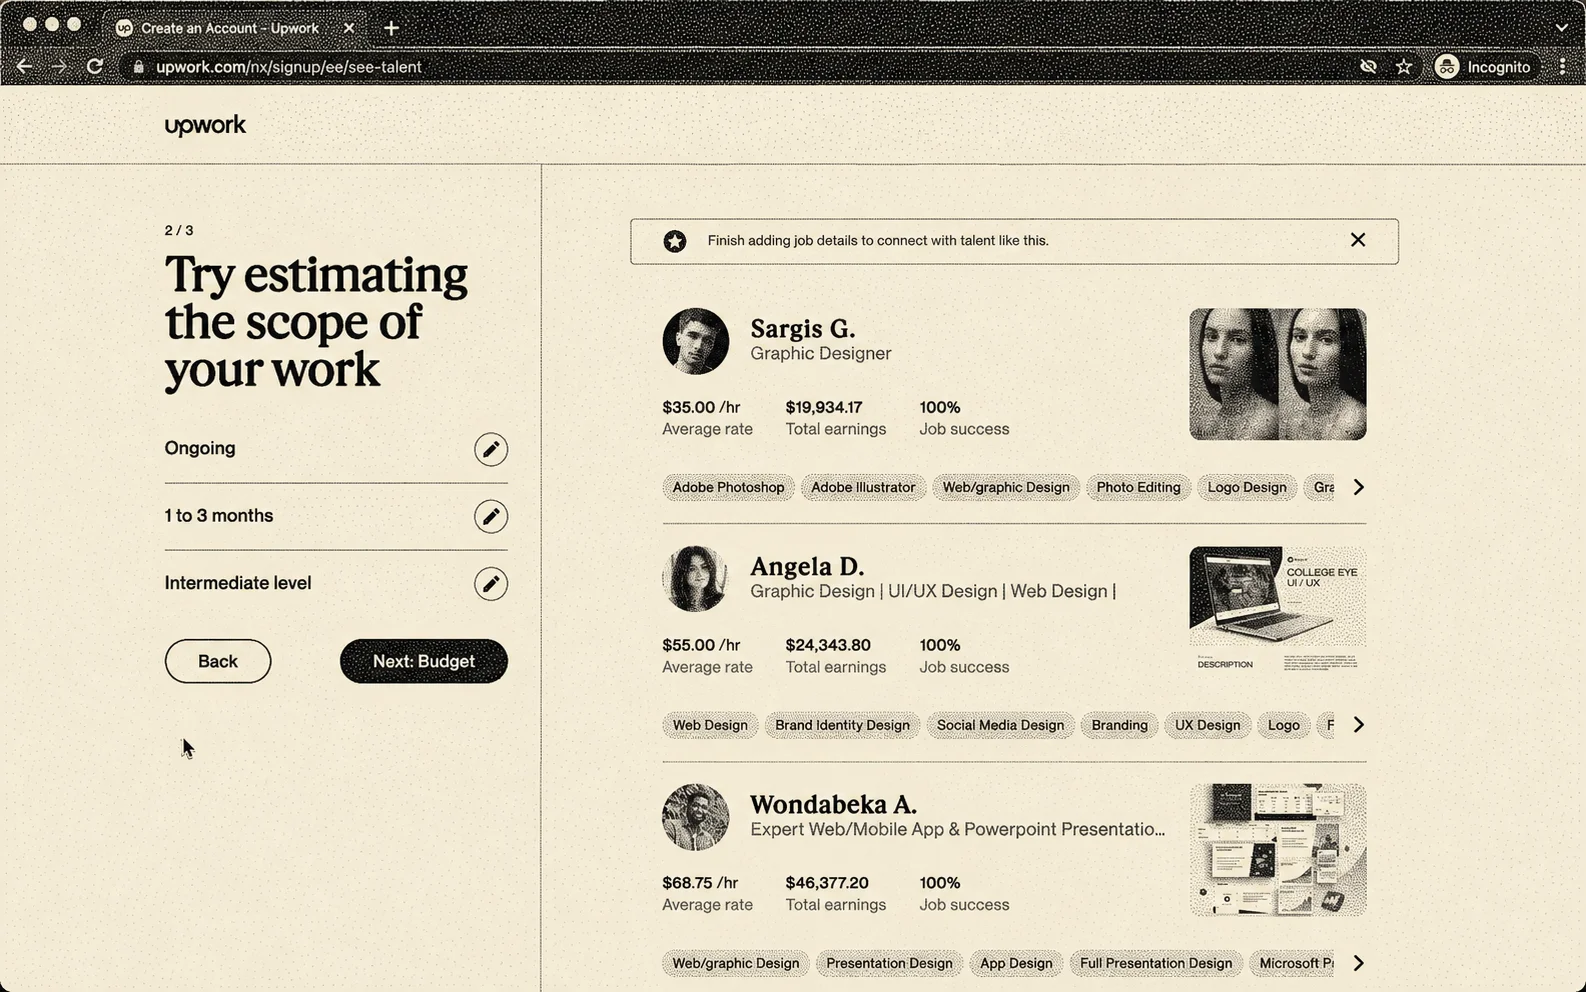Click the site lock icon

(138, 67)
